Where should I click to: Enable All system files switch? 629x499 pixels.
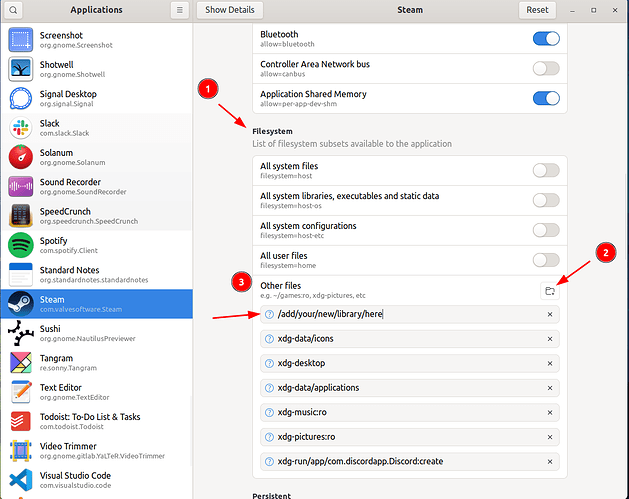(x=546, y=170)
